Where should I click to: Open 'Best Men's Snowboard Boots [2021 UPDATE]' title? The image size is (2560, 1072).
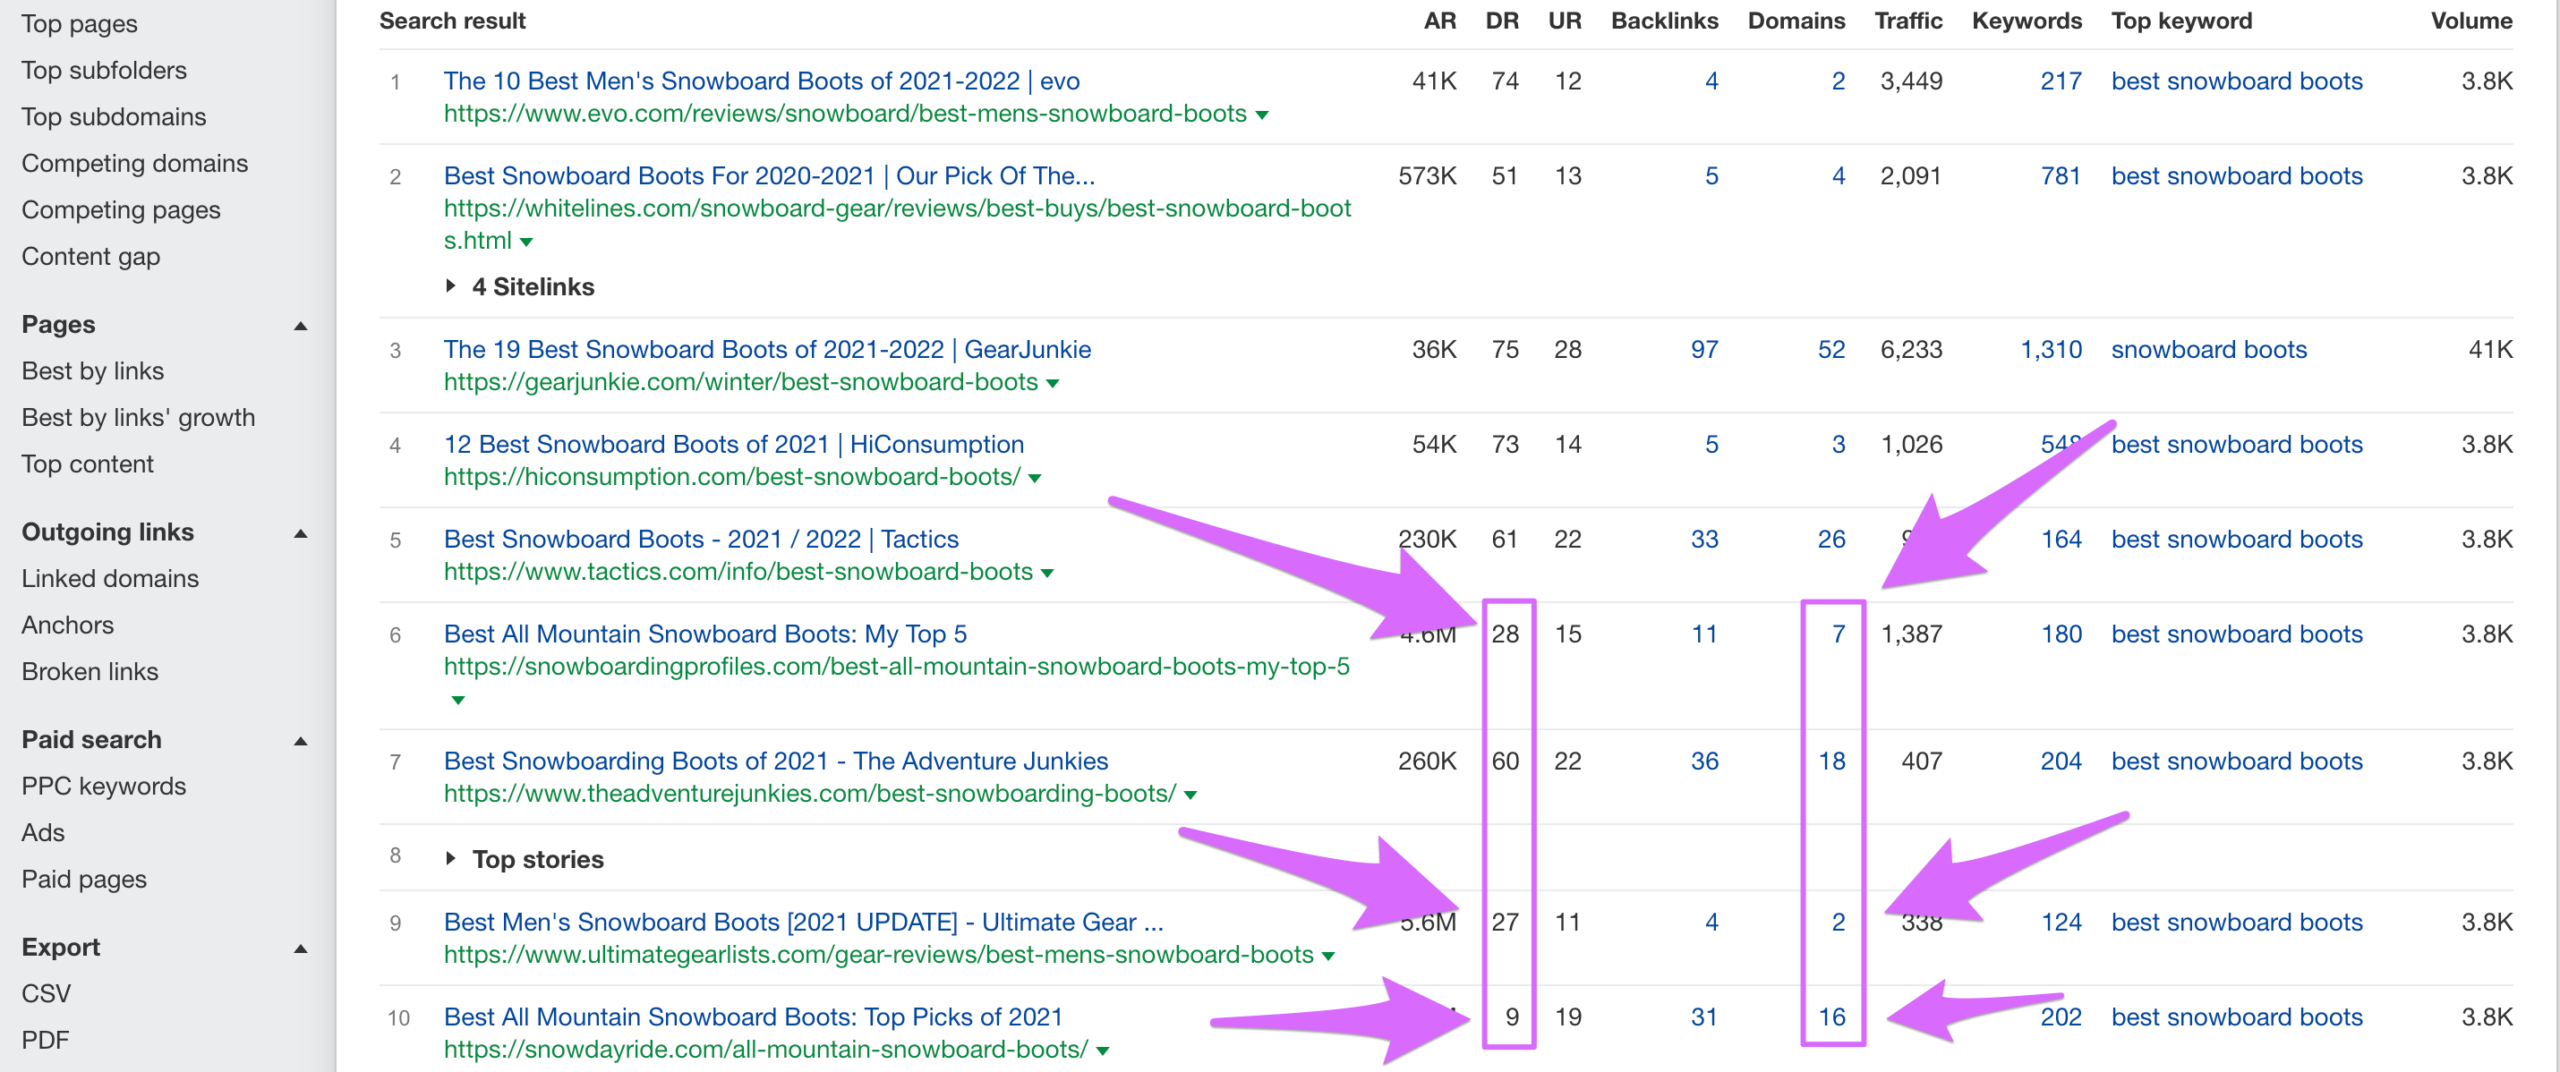[x=804, y=922]
